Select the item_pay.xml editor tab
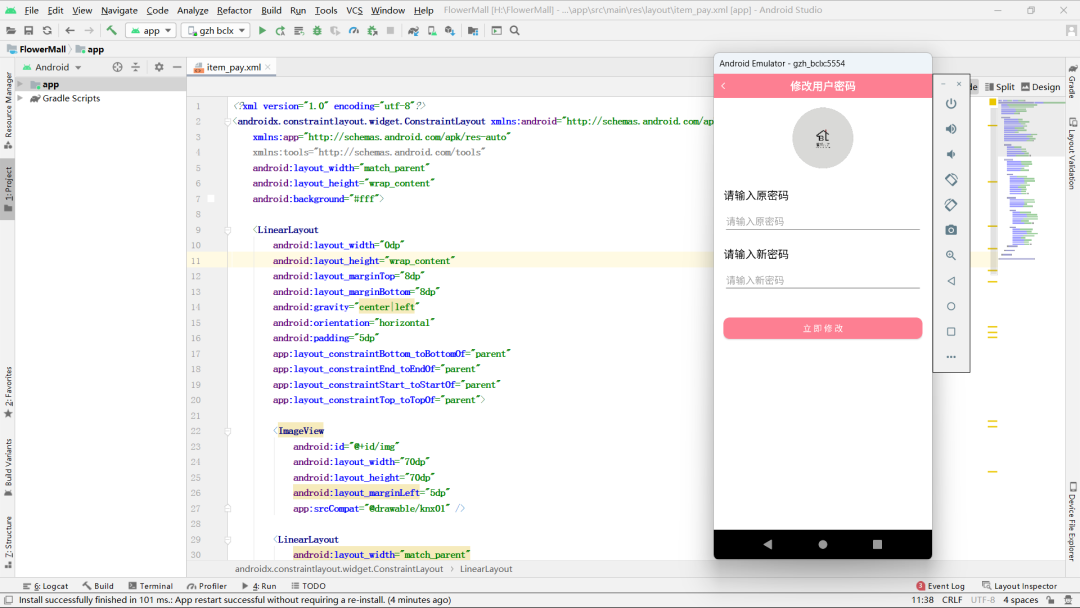 coord(233,67)
